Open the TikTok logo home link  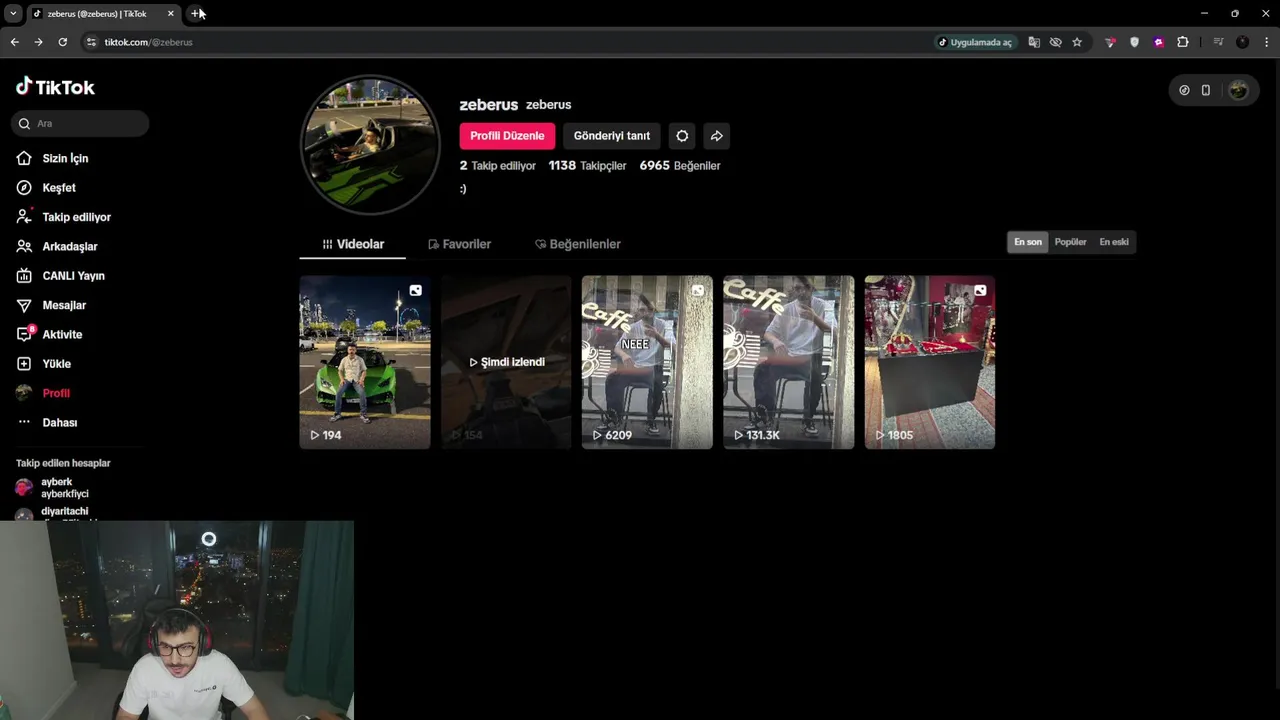(55, 87)
